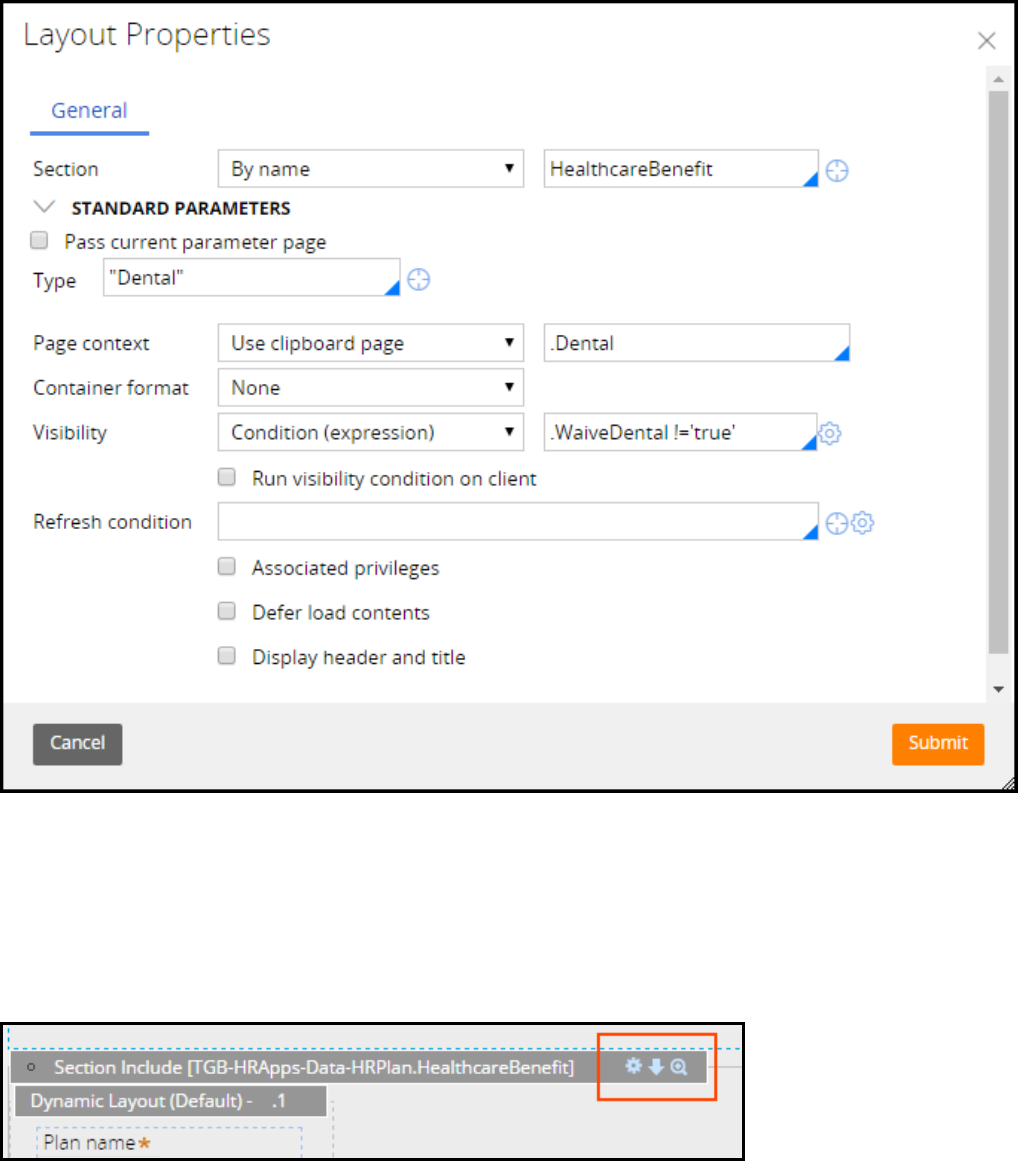Screen dimensions: 1018x1161
Task: Open the Page context dropdown
Action: coord(370,343)
